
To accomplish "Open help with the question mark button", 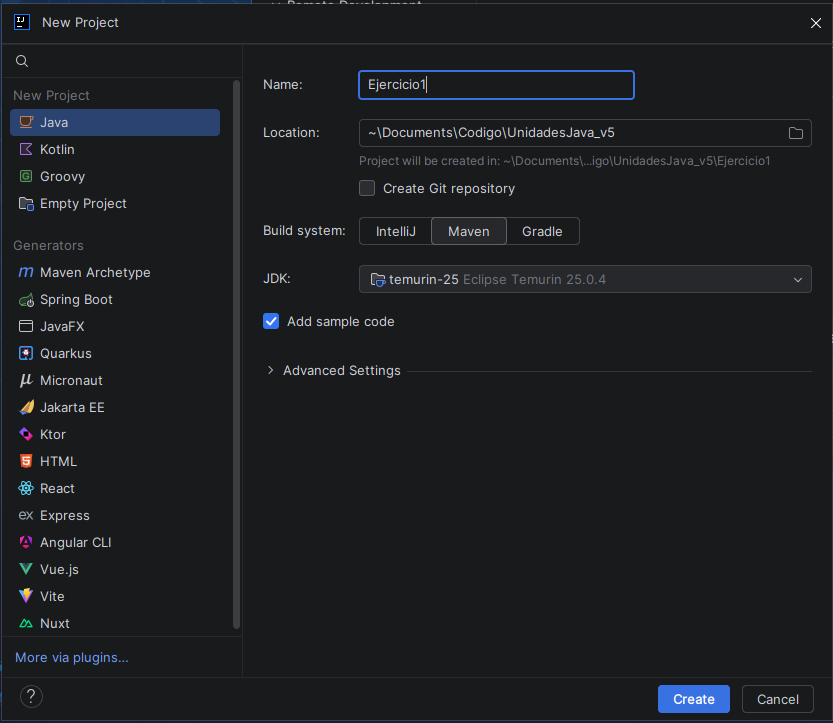I will (x=31, y=696).
